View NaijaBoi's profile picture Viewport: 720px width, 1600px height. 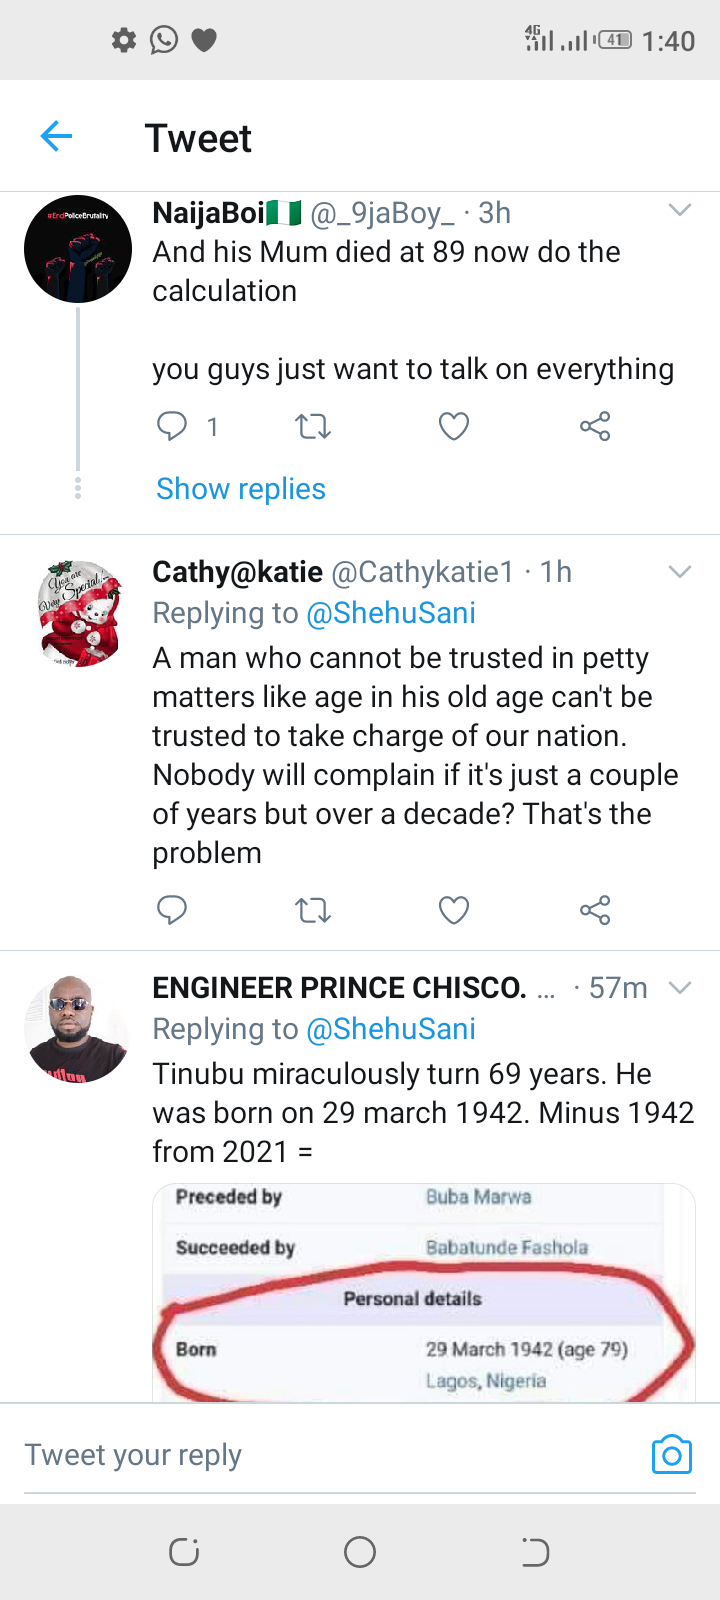[x=78, y=249]
